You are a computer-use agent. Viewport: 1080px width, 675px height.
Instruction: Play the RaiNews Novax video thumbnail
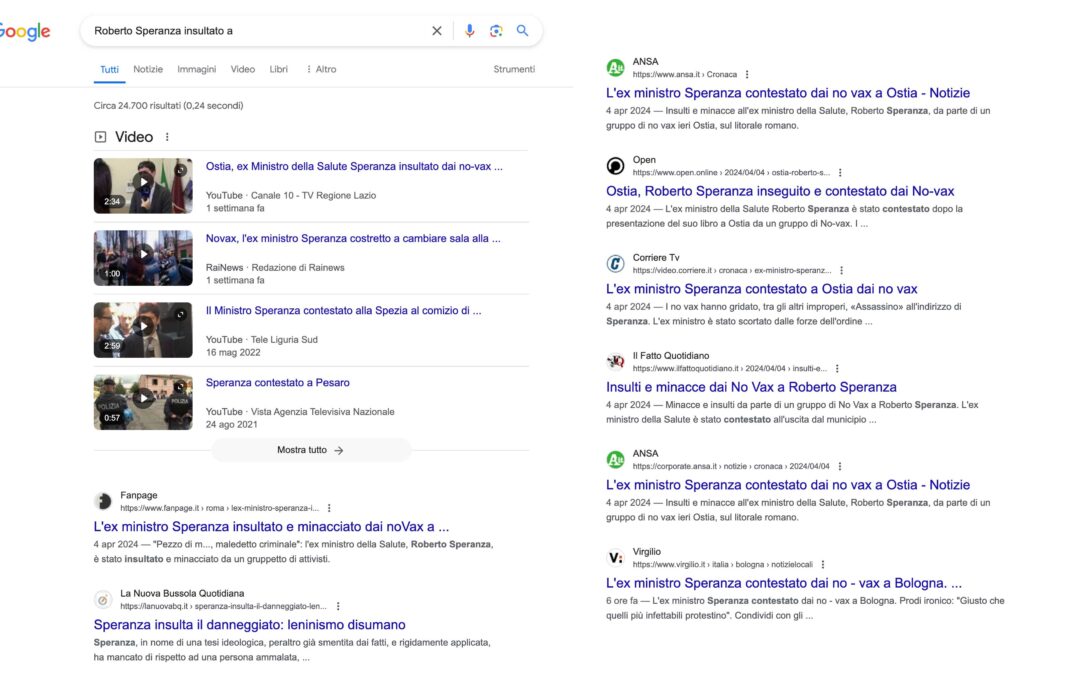(x=143, y=258)
